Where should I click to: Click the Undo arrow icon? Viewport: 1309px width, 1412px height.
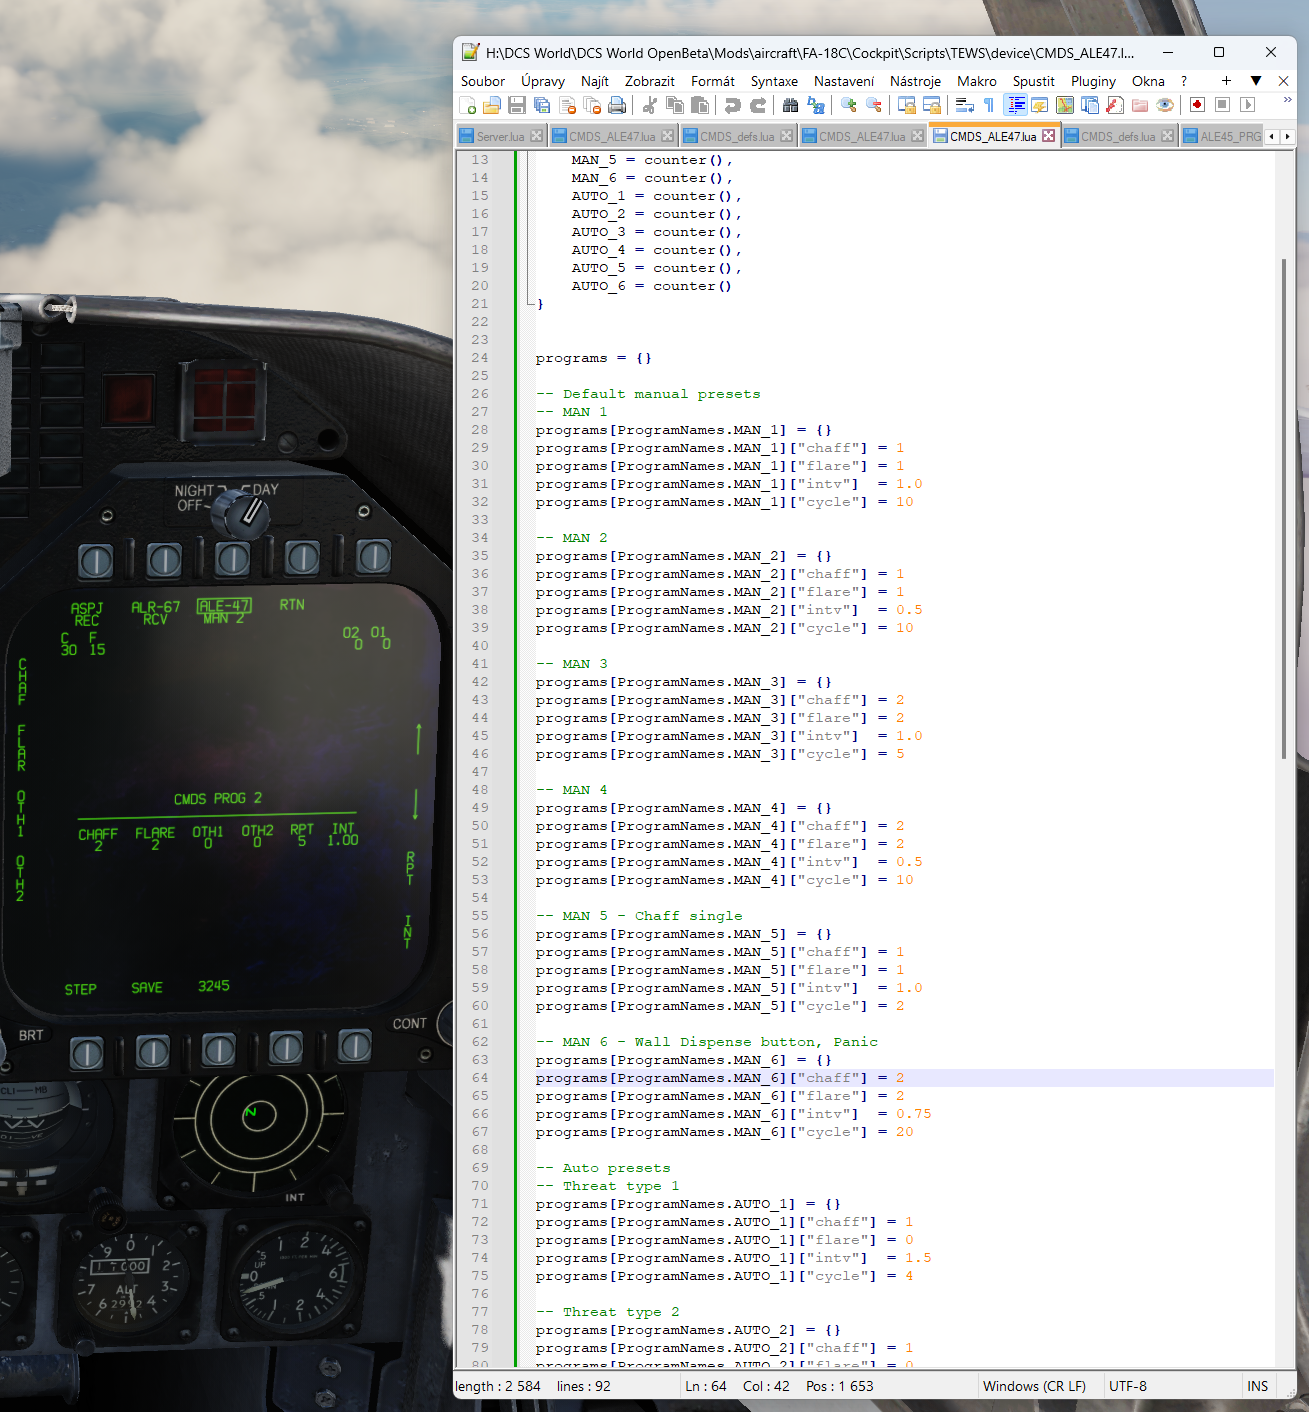click(733, 105)
